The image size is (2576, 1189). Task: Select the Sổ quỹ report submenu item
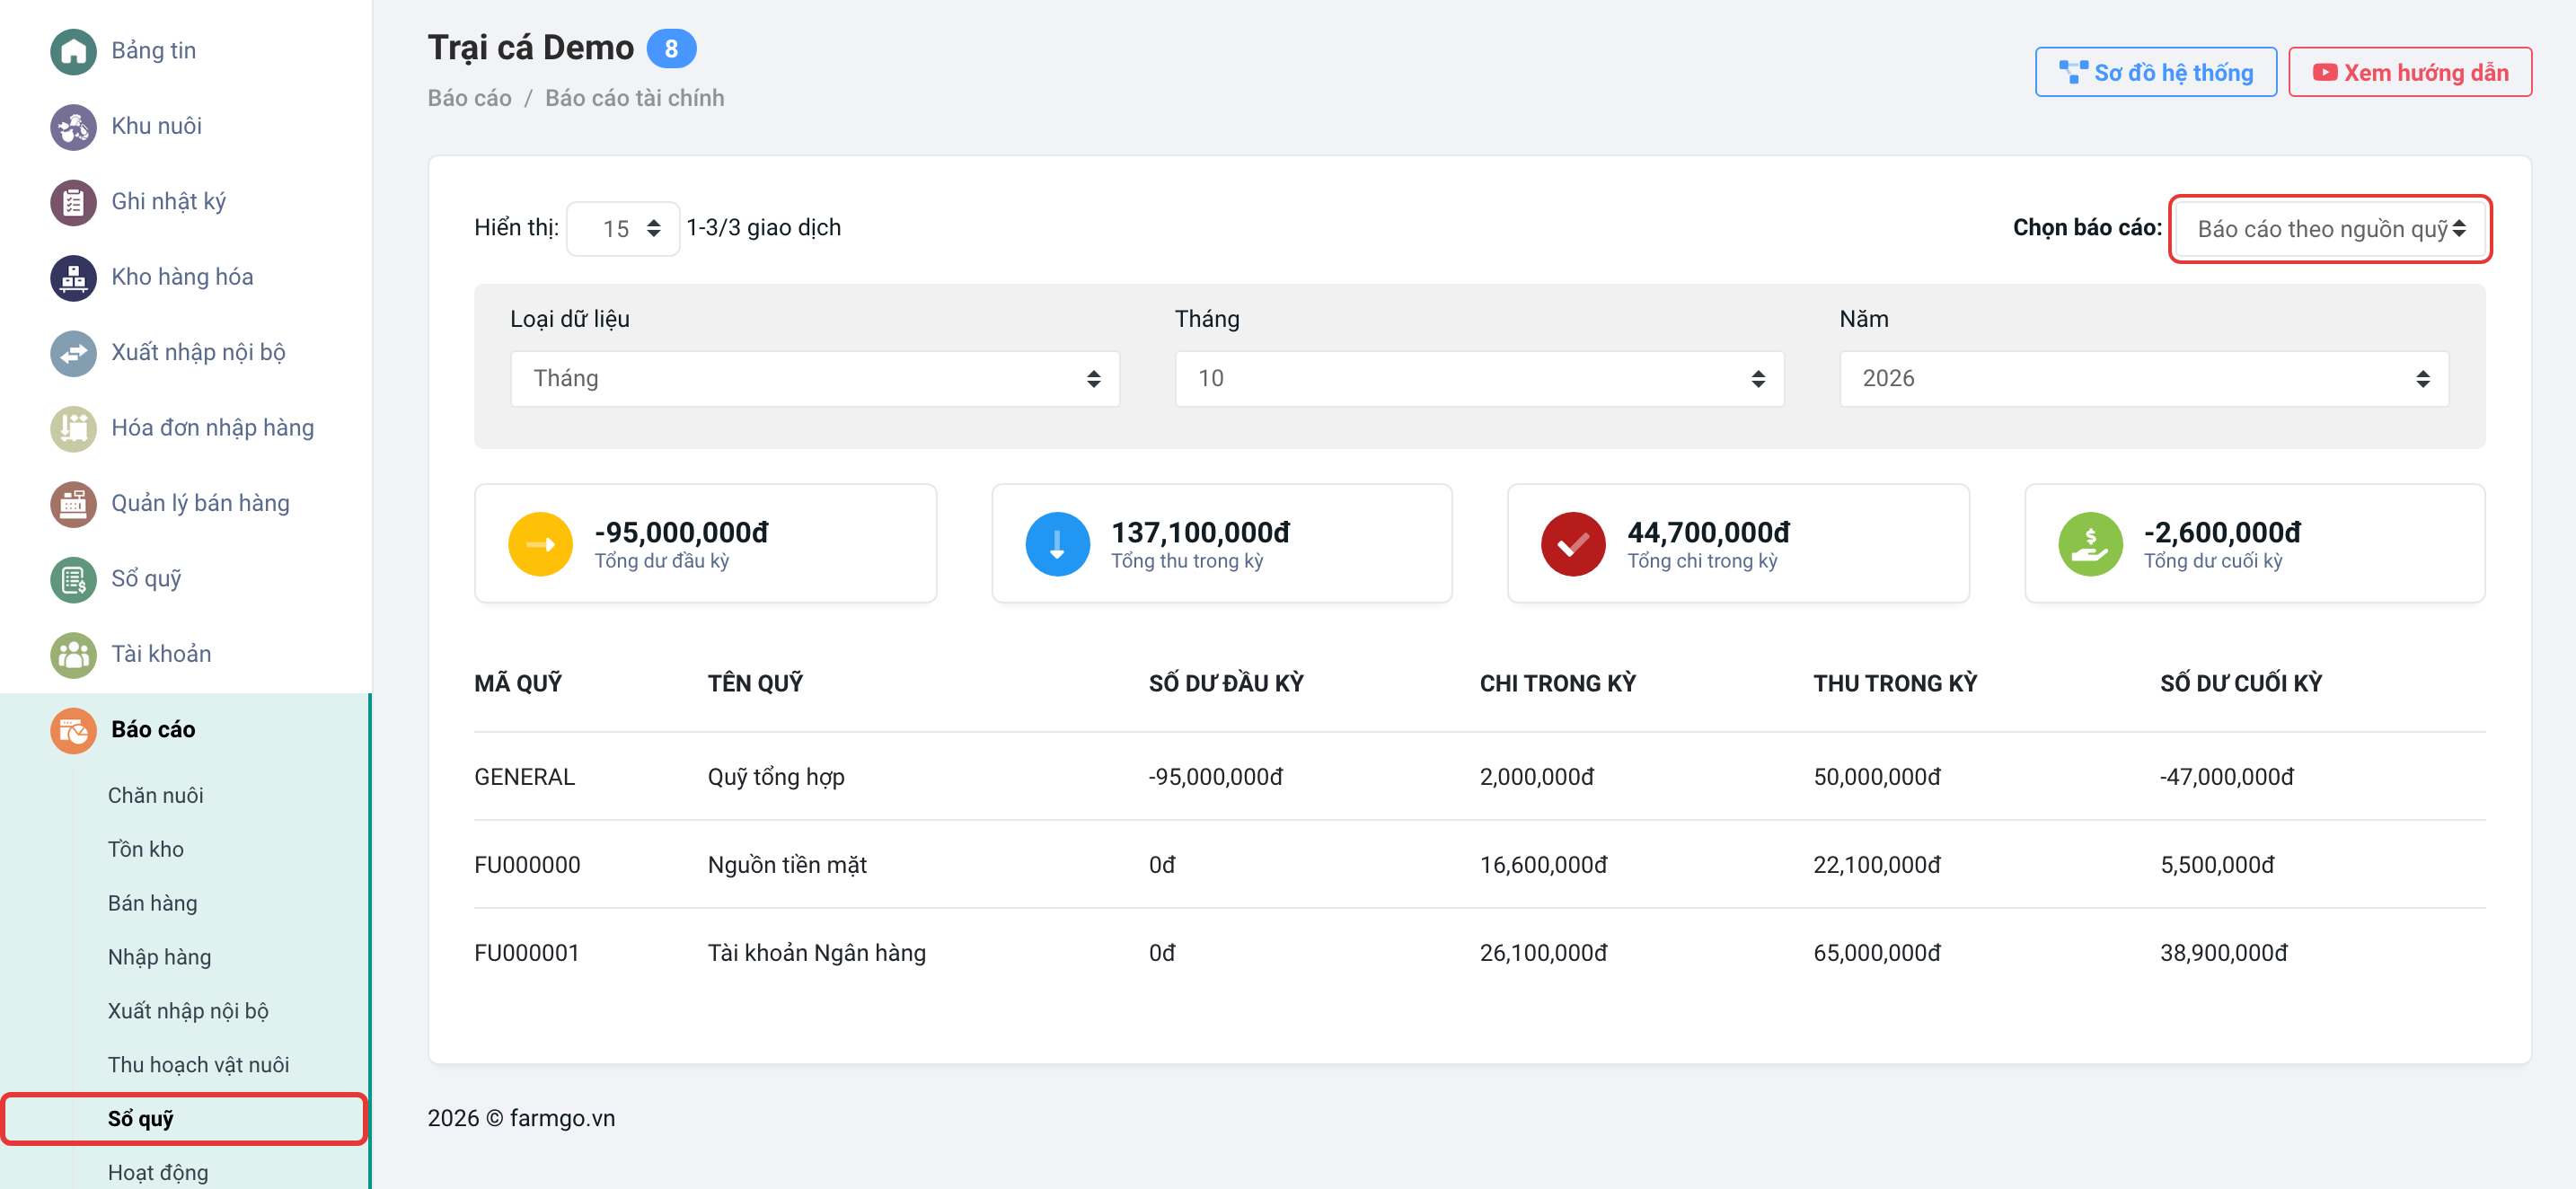pos(141,1119)
